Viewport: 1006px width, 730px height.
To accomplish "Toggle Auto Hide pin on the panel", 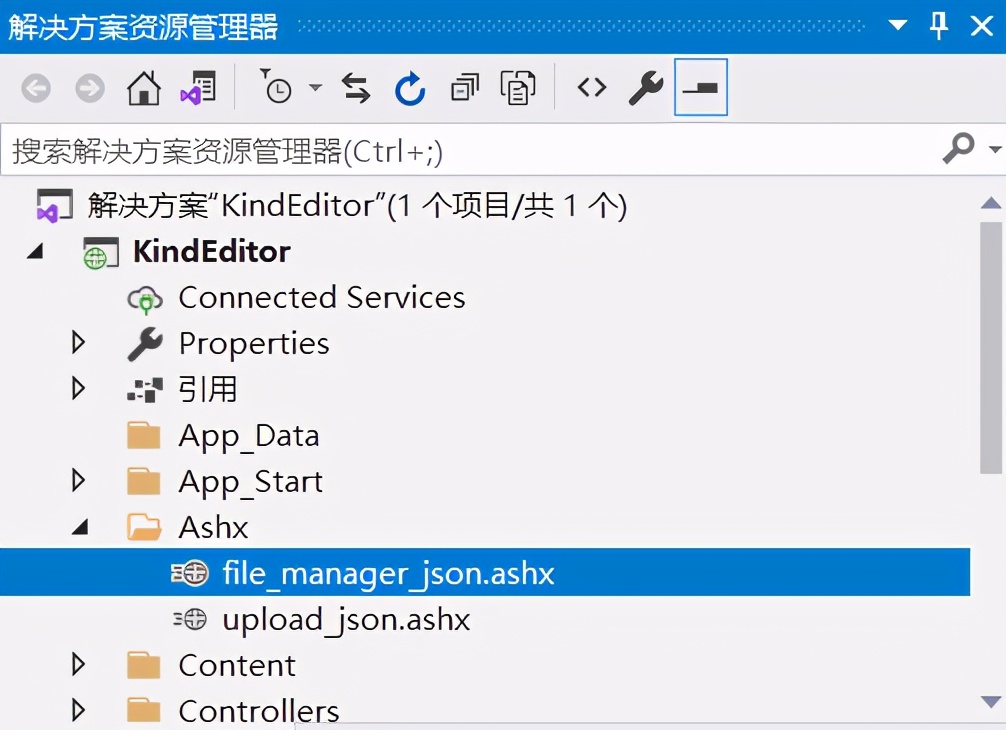I will tap(939, 26).
